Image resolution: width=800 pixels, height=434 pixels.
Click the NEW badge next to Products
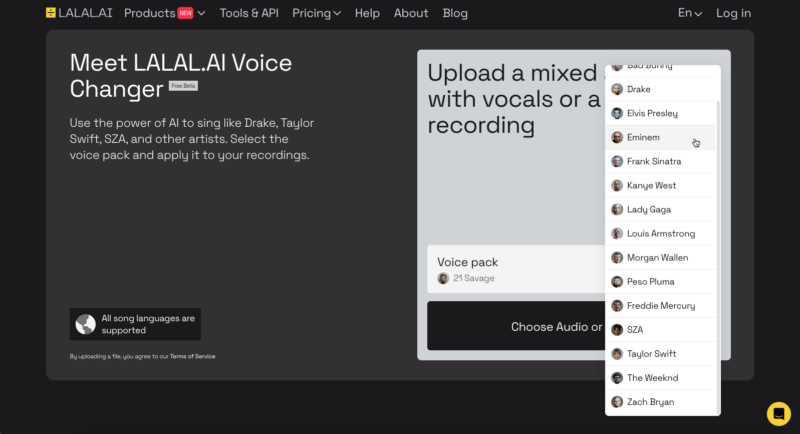[x=185, y=13]
